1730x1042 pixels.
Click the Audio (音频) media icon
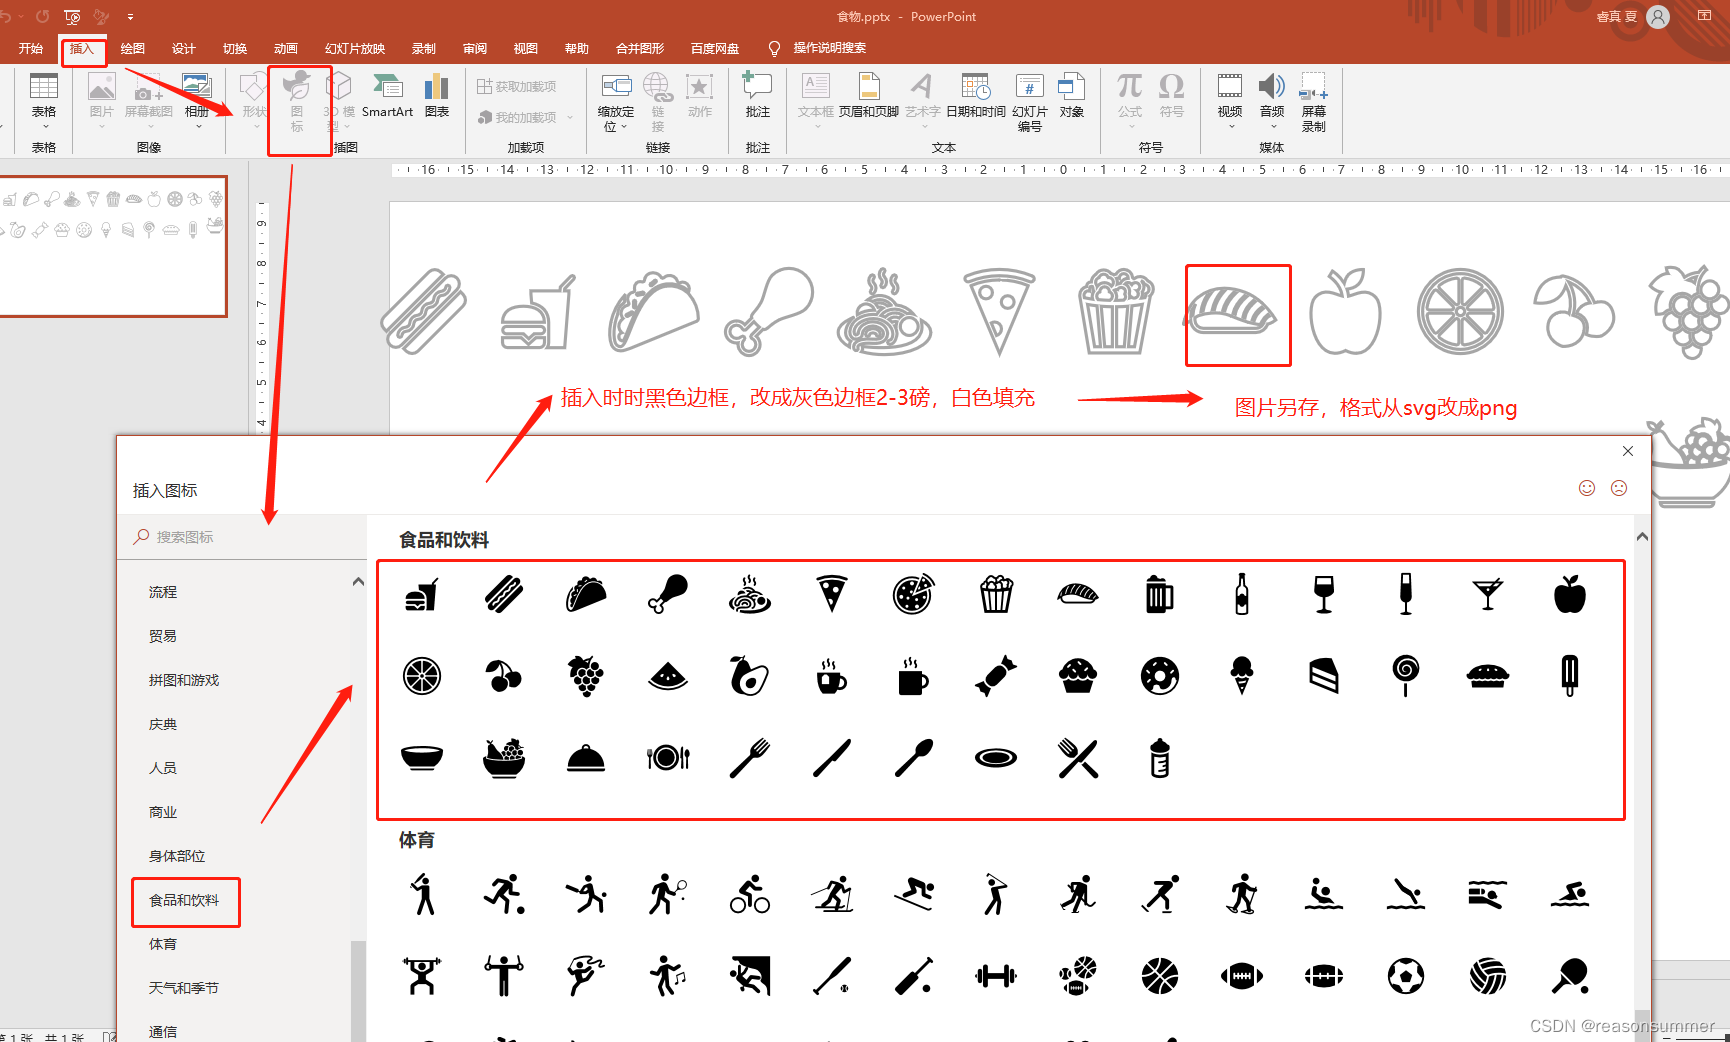click(1272, 87)
